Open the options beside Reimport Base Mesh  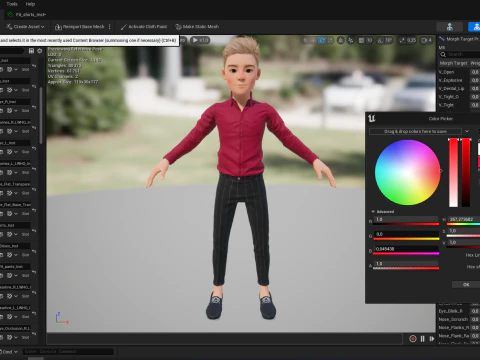pos(110,27)
